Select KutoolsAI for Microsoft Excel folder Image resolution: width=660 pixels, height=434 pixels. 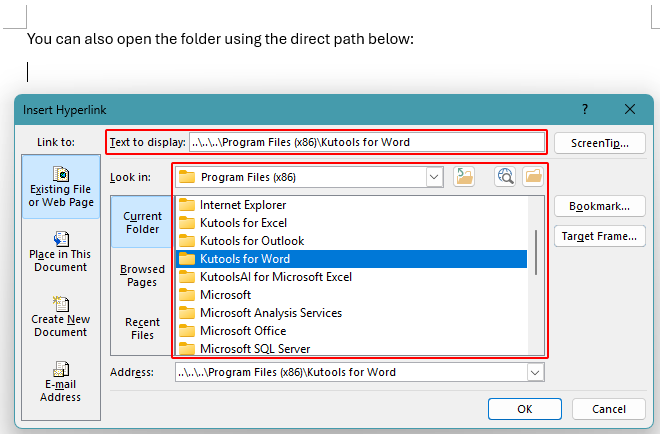[x=351, y=277]
